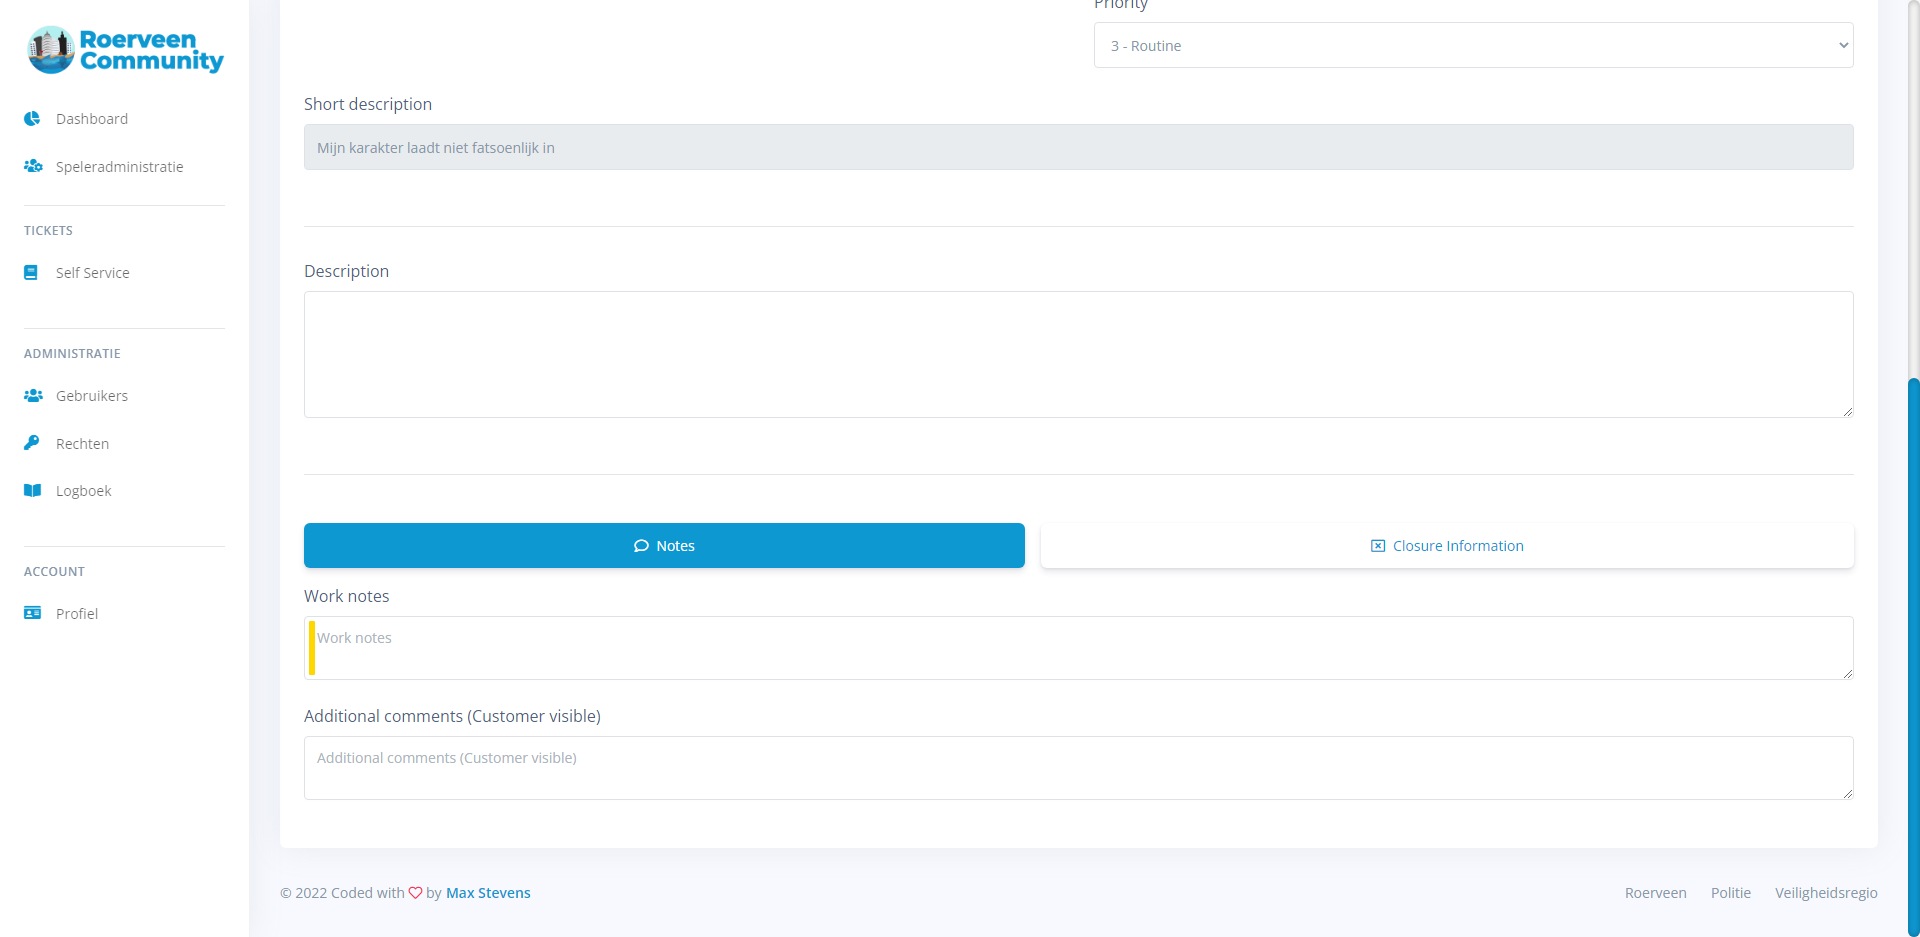The width and height of the screenshot is (1920, 937).
Task: Click the Short description field
Action: tap(1078, 148)
